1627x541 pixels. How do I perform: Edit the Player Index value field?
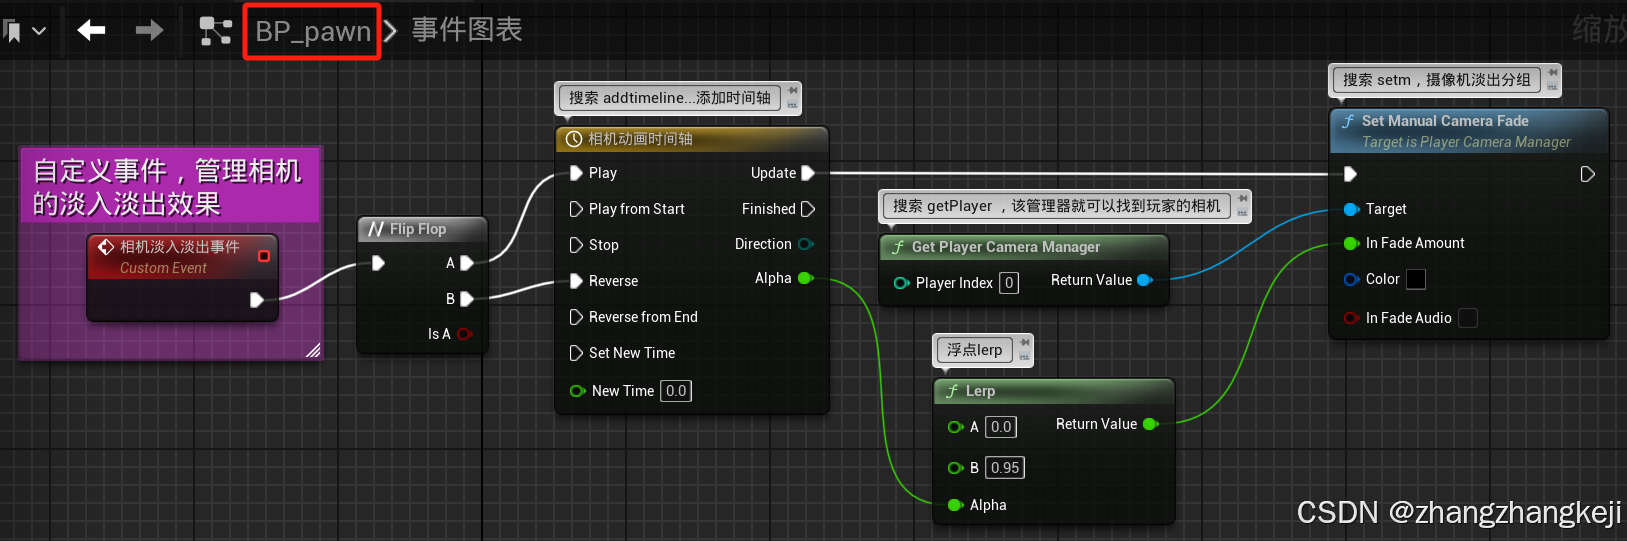[1010, 283]
